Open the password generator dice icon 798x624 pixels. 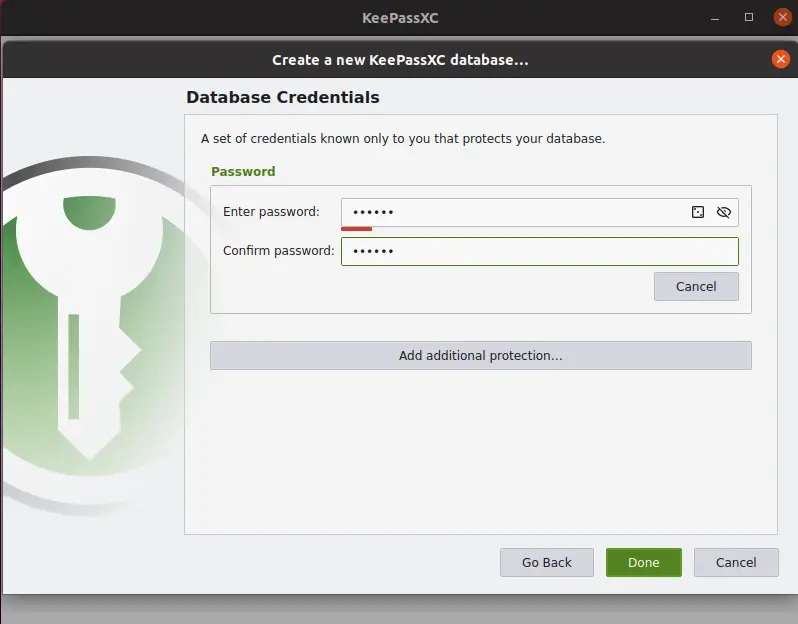tap(698, 212)
